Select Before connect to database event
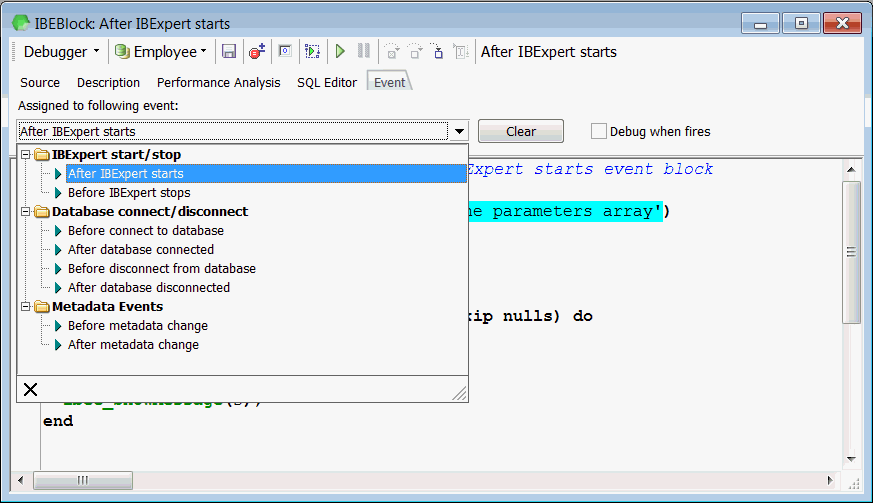The image size is (873, 503). pos(146,231)
